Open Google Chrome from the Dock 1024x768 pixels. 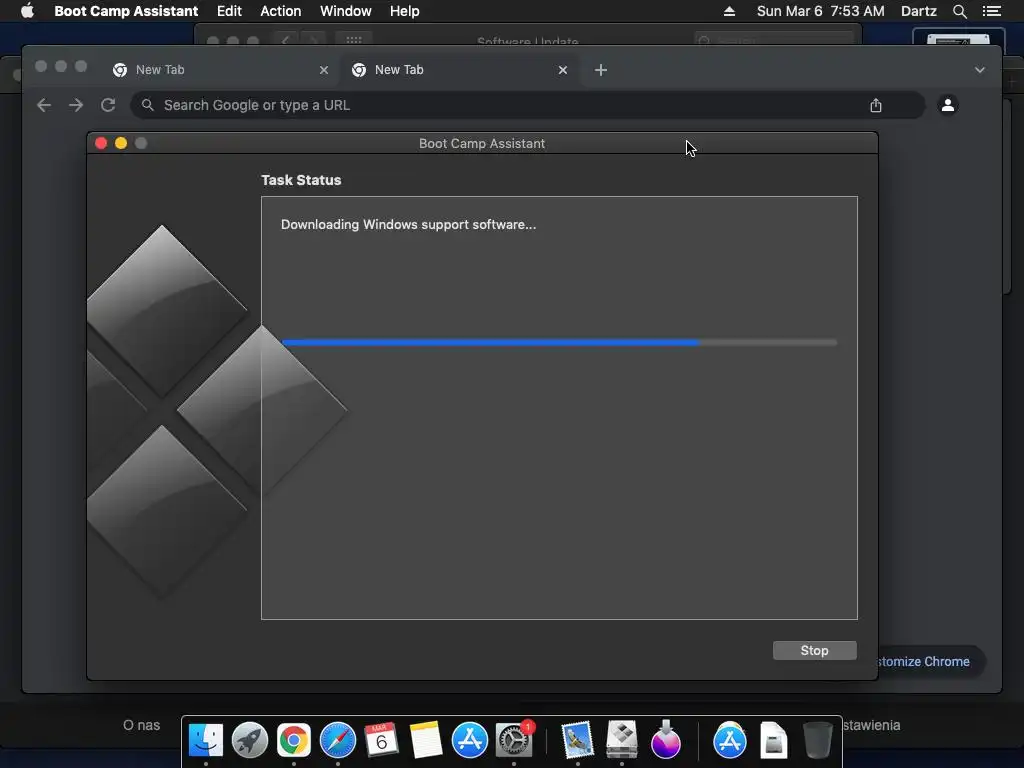pyautogui.click(x=294, y=740)
